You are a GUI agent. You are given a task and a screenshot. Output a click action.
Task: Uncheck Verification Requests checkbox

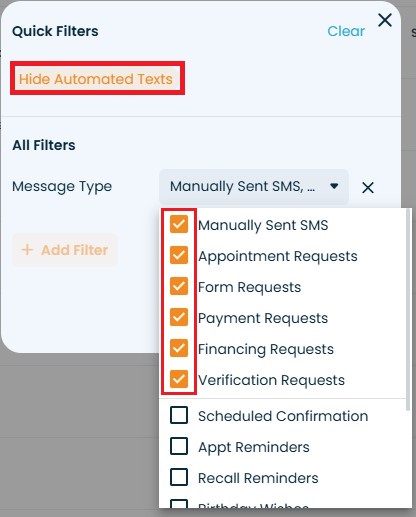point(179,379)
